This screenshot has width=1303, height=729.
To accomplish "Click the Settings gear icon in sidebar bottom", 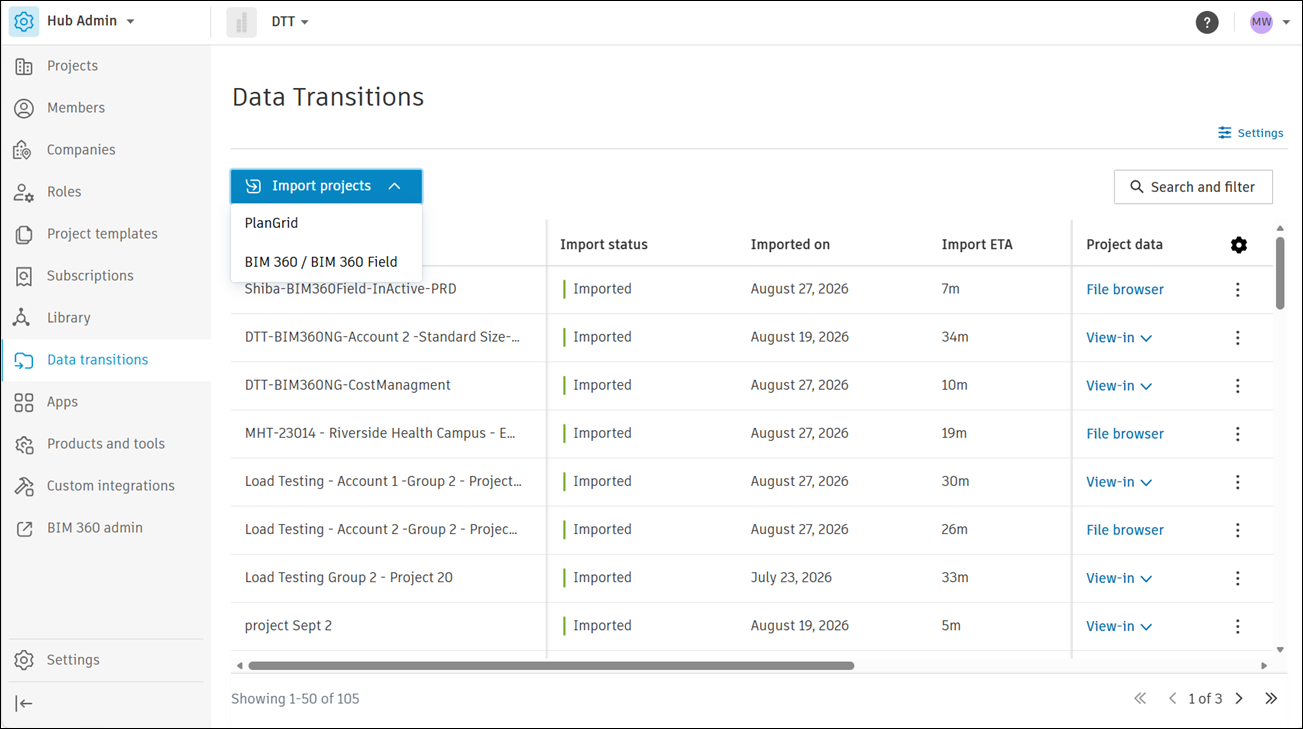I will 23,660.
